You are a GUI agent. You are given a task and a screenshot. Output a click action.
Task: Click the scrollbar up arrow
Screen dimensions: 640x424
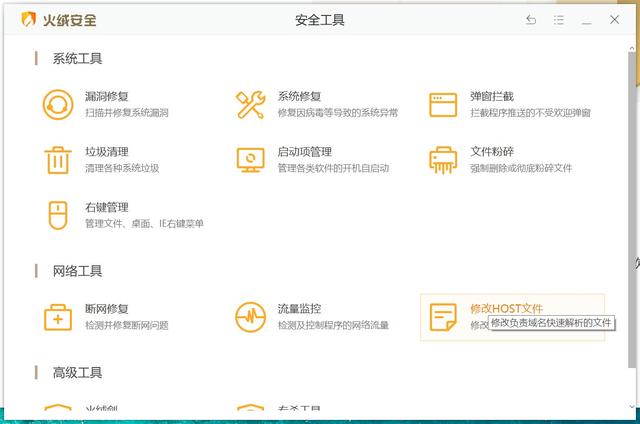[x=632, y=48]
